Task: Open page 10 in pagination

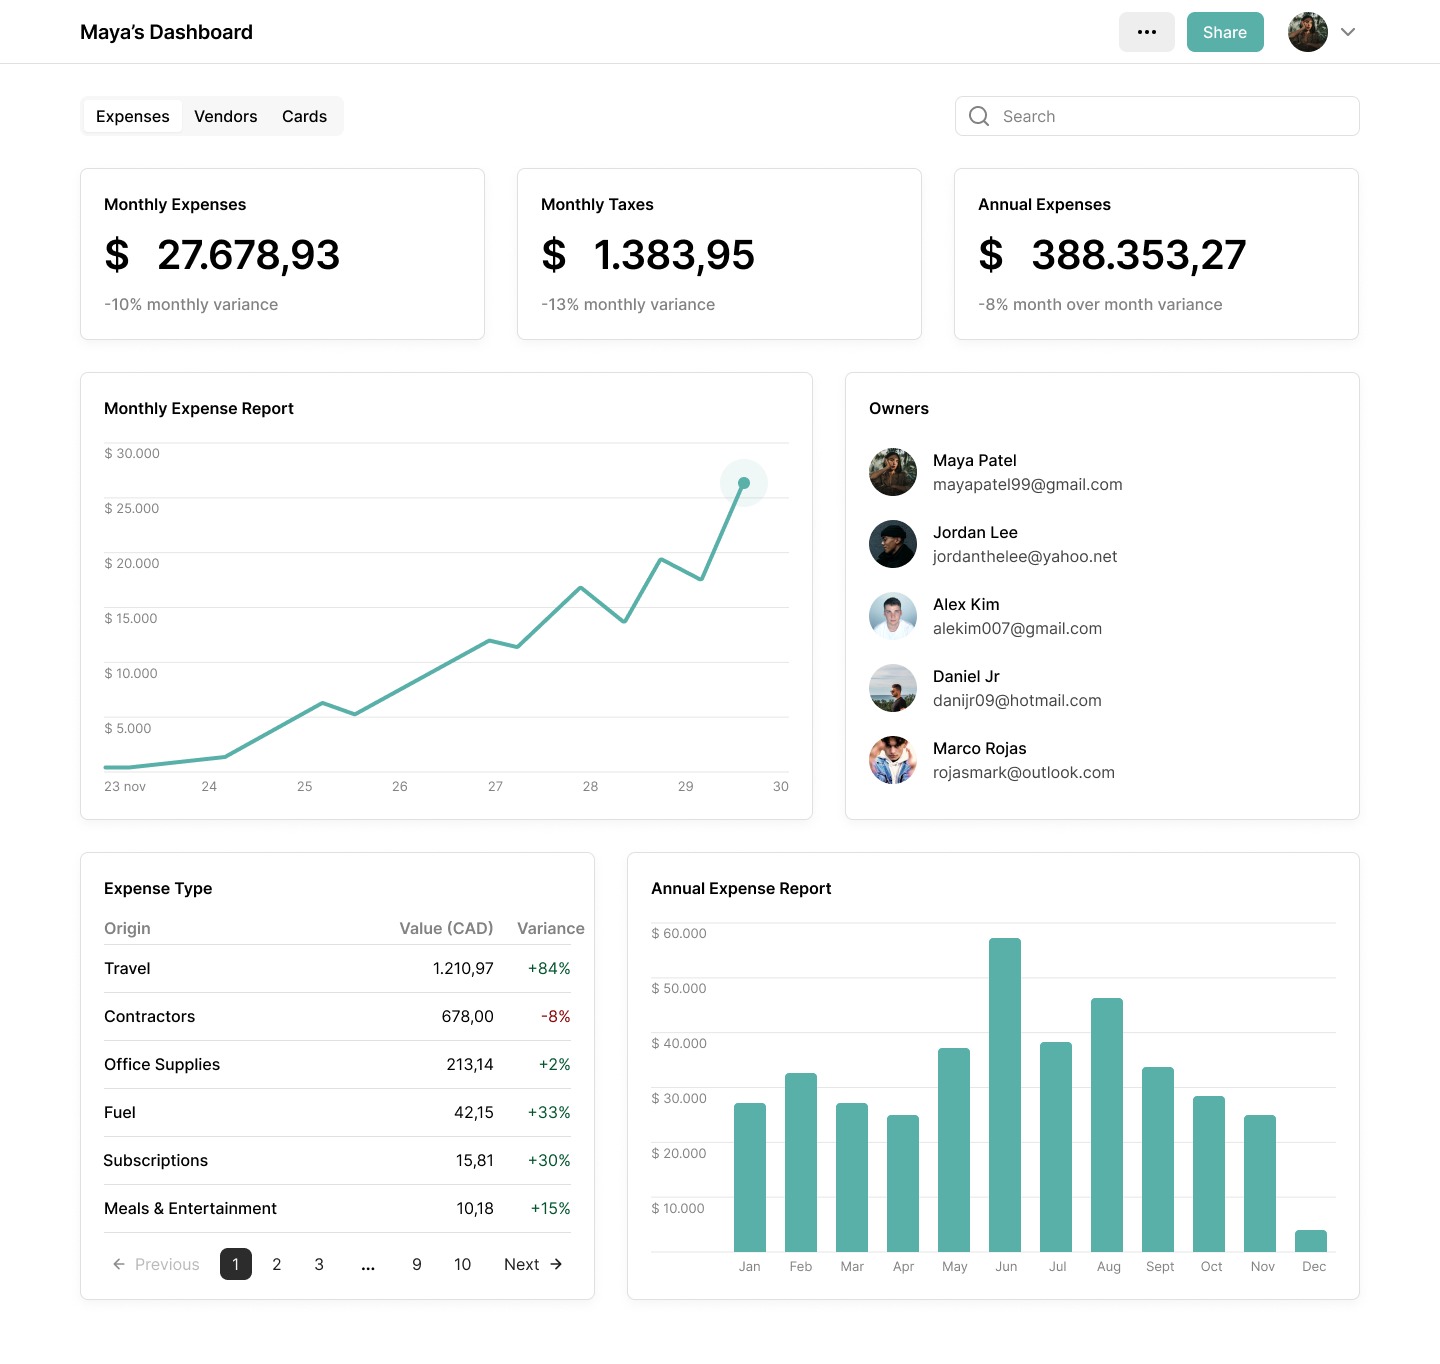Action: coord(462,1264)
